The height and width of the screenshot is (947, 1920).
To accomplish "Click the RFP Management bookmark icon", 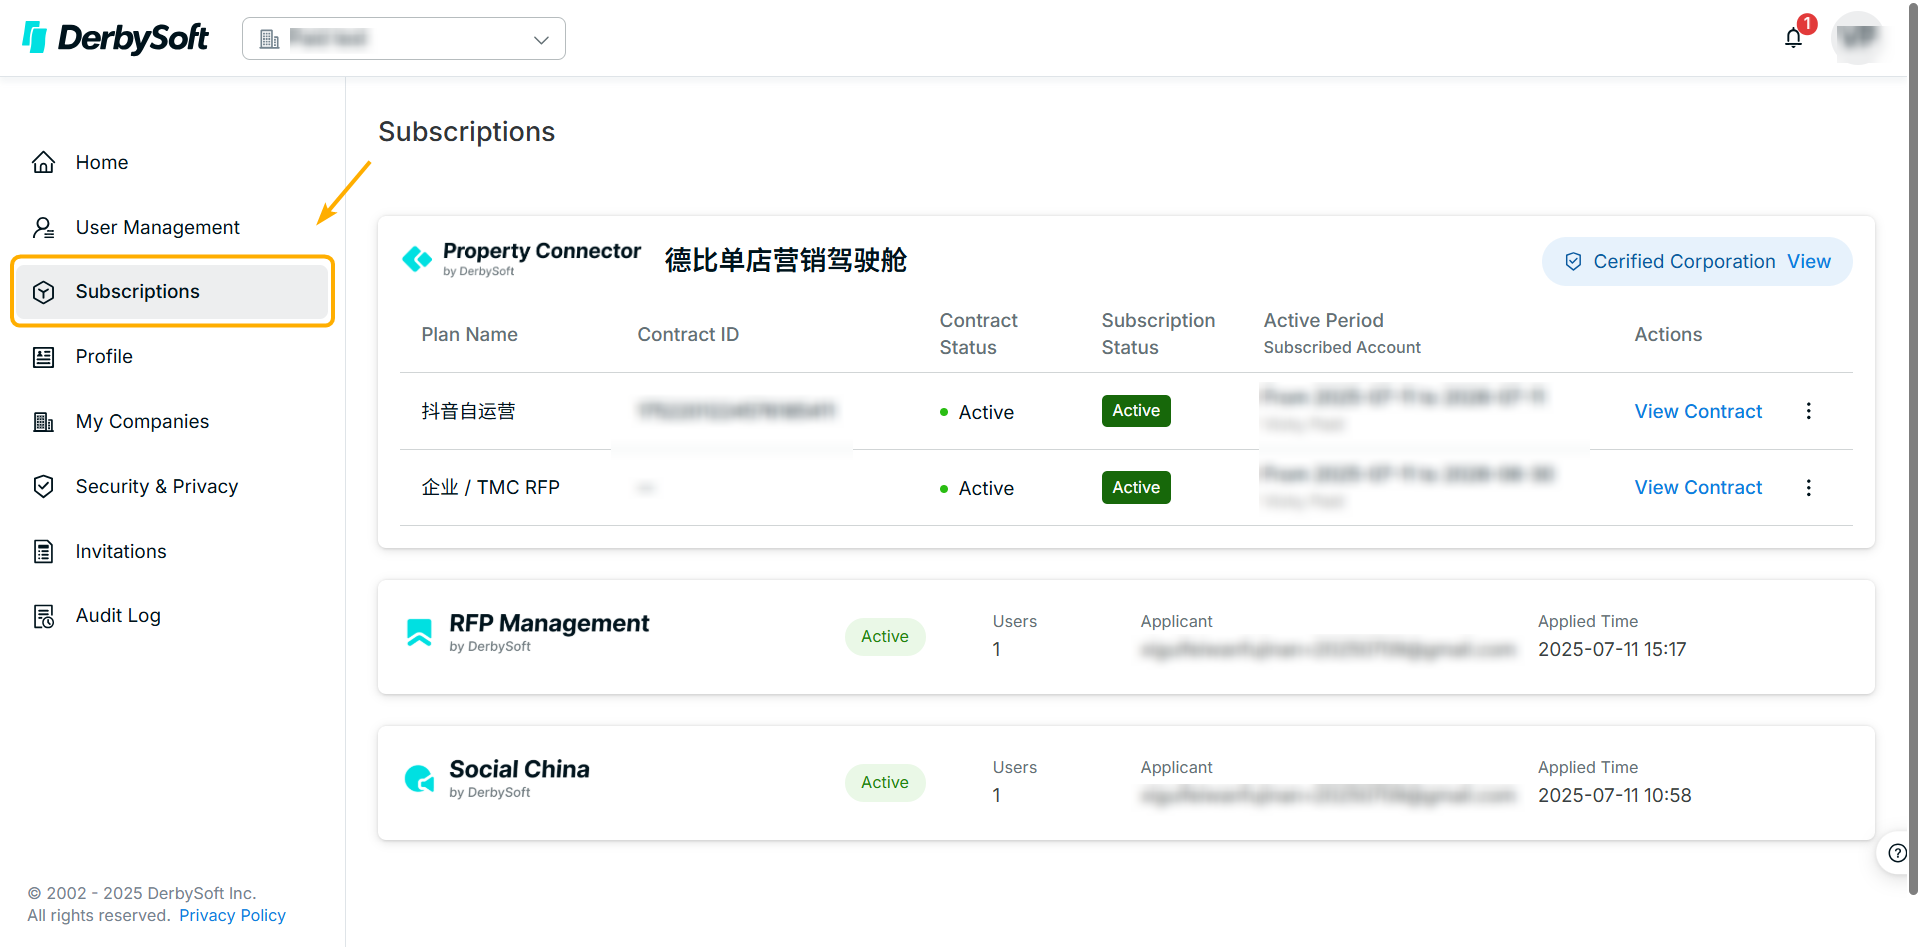I will (x=419, y=632).
